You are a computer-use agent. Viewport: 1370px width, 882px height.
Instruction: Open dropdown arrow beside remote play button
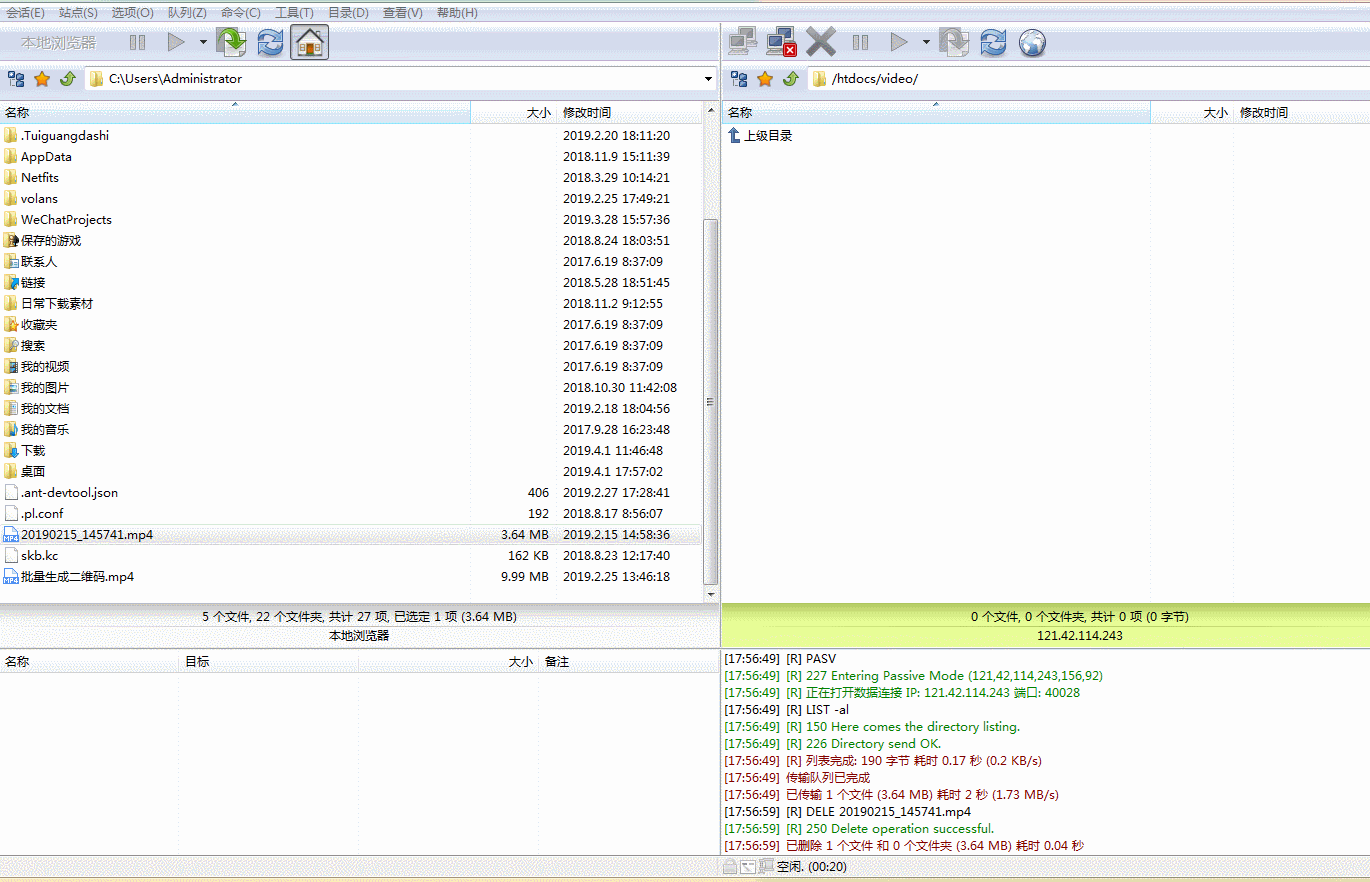926,42
